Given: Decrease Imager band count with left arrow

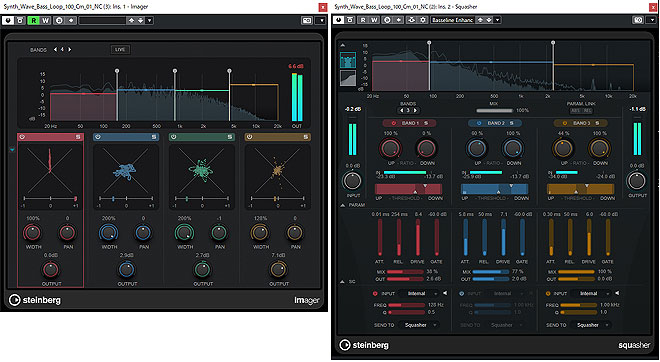Looking at the screenshot, I should 55,50.
